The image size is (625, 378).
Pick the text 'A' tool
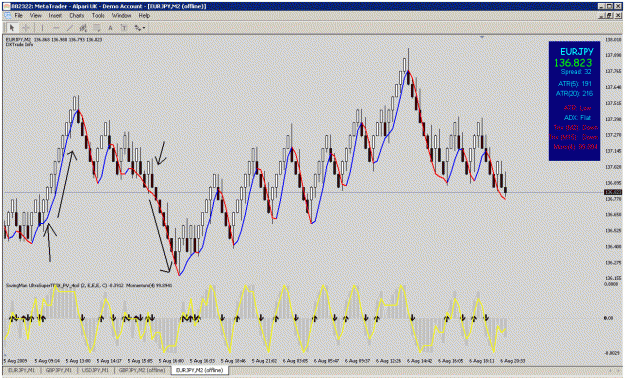click(x=110, y=28)
